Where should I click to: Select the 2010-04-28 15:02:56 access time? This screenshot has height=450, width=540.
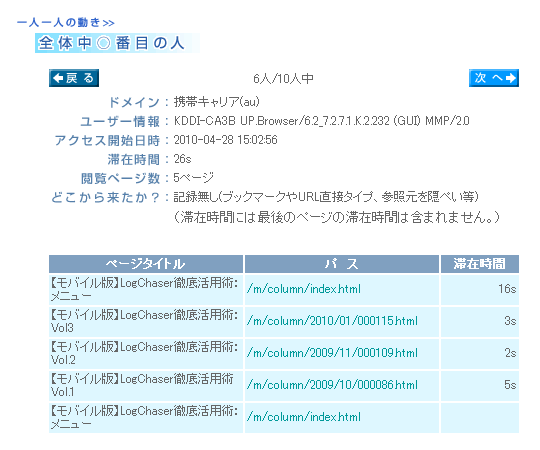(225, 140)
